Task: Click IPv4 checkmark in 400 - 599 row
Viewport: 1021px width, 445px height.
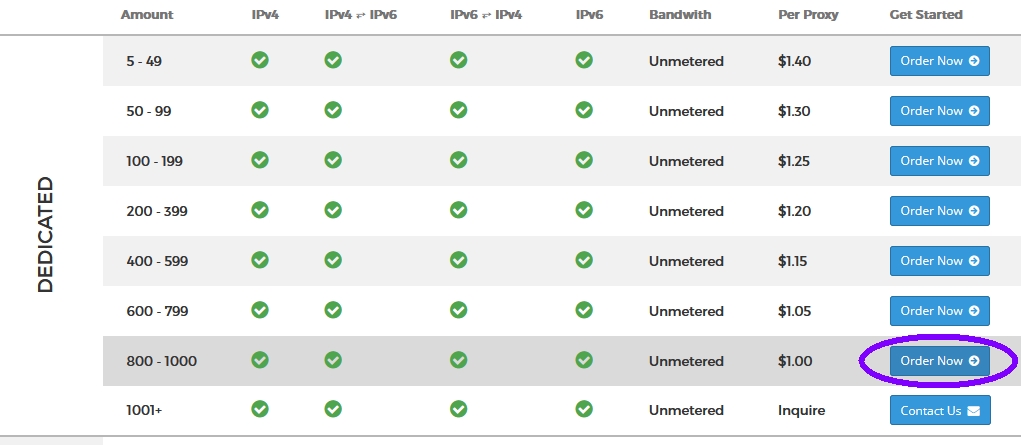Action: [260, 260]
